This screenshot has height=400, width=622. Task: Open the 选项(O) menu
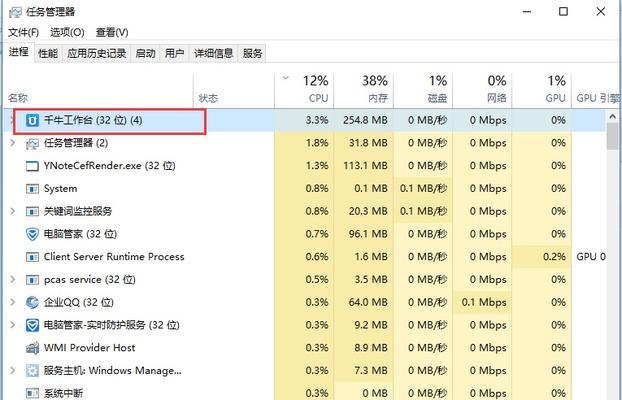tap(67, 32)
